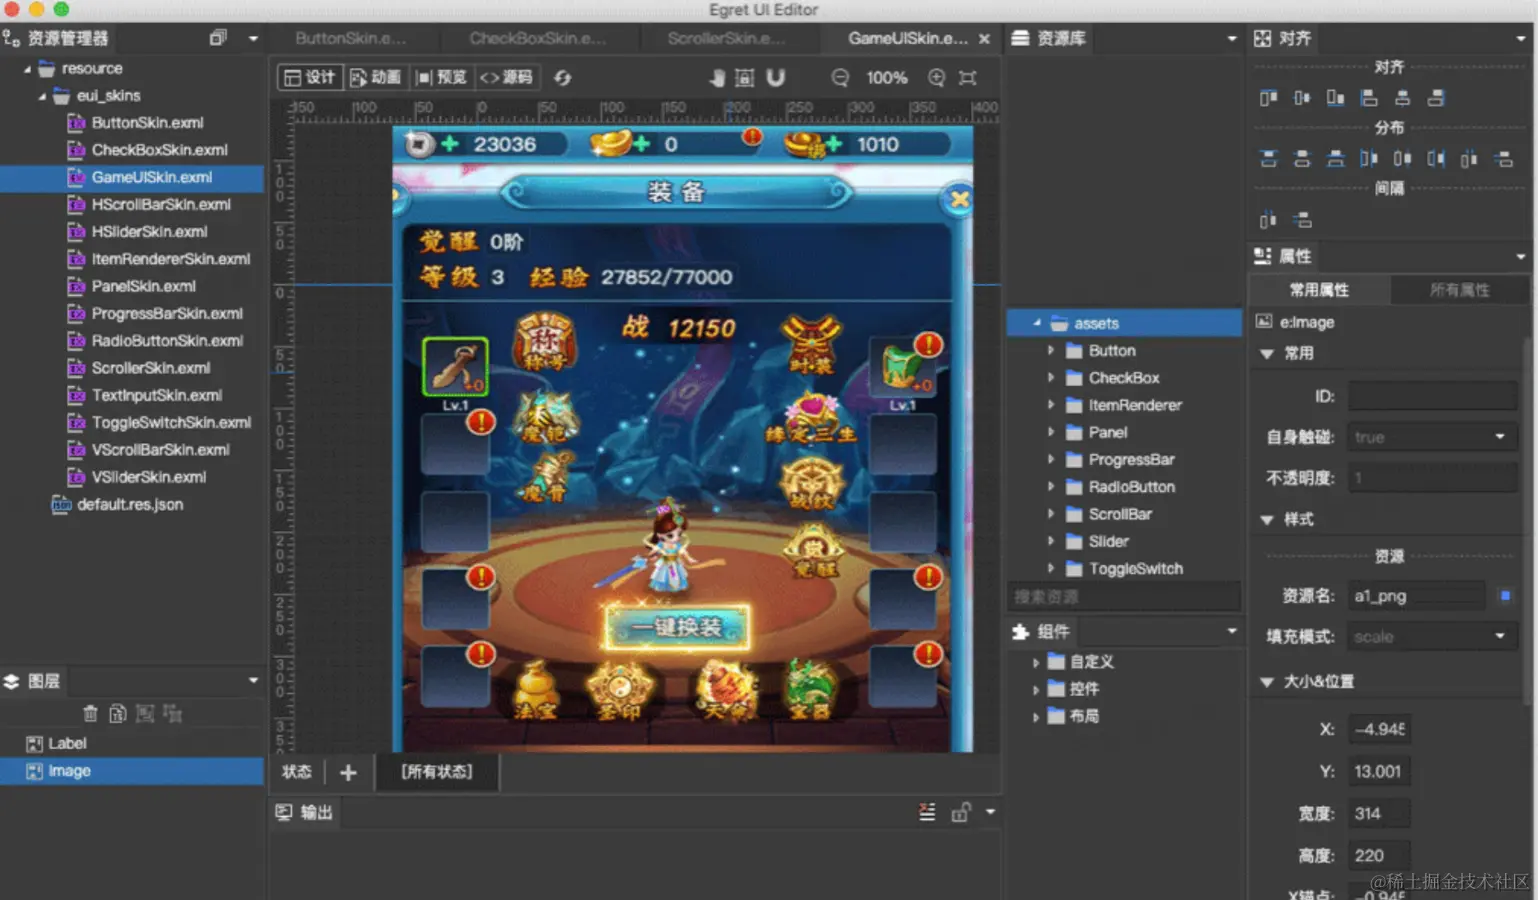
Task: Click the add state plus button
Action: coord(348,772)
